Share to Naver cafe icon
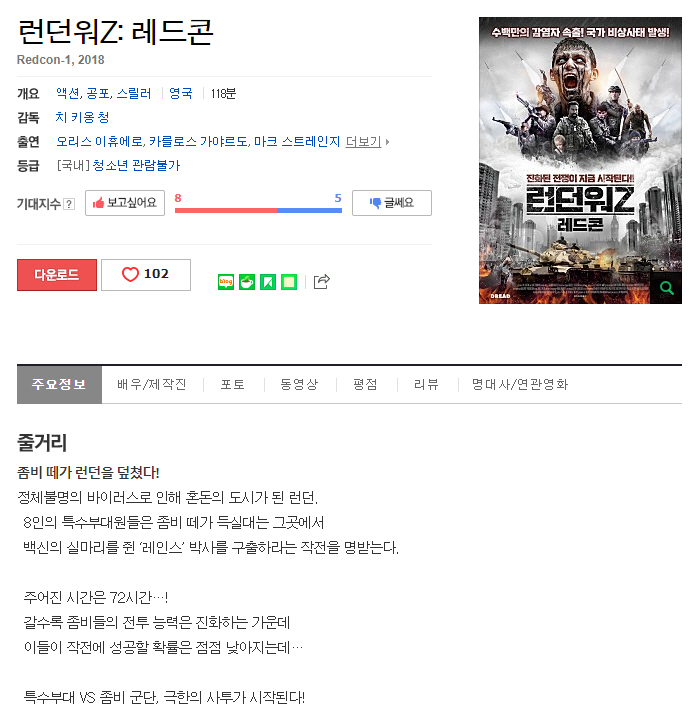This screenshot has width=700, height=717. (247, 282)
